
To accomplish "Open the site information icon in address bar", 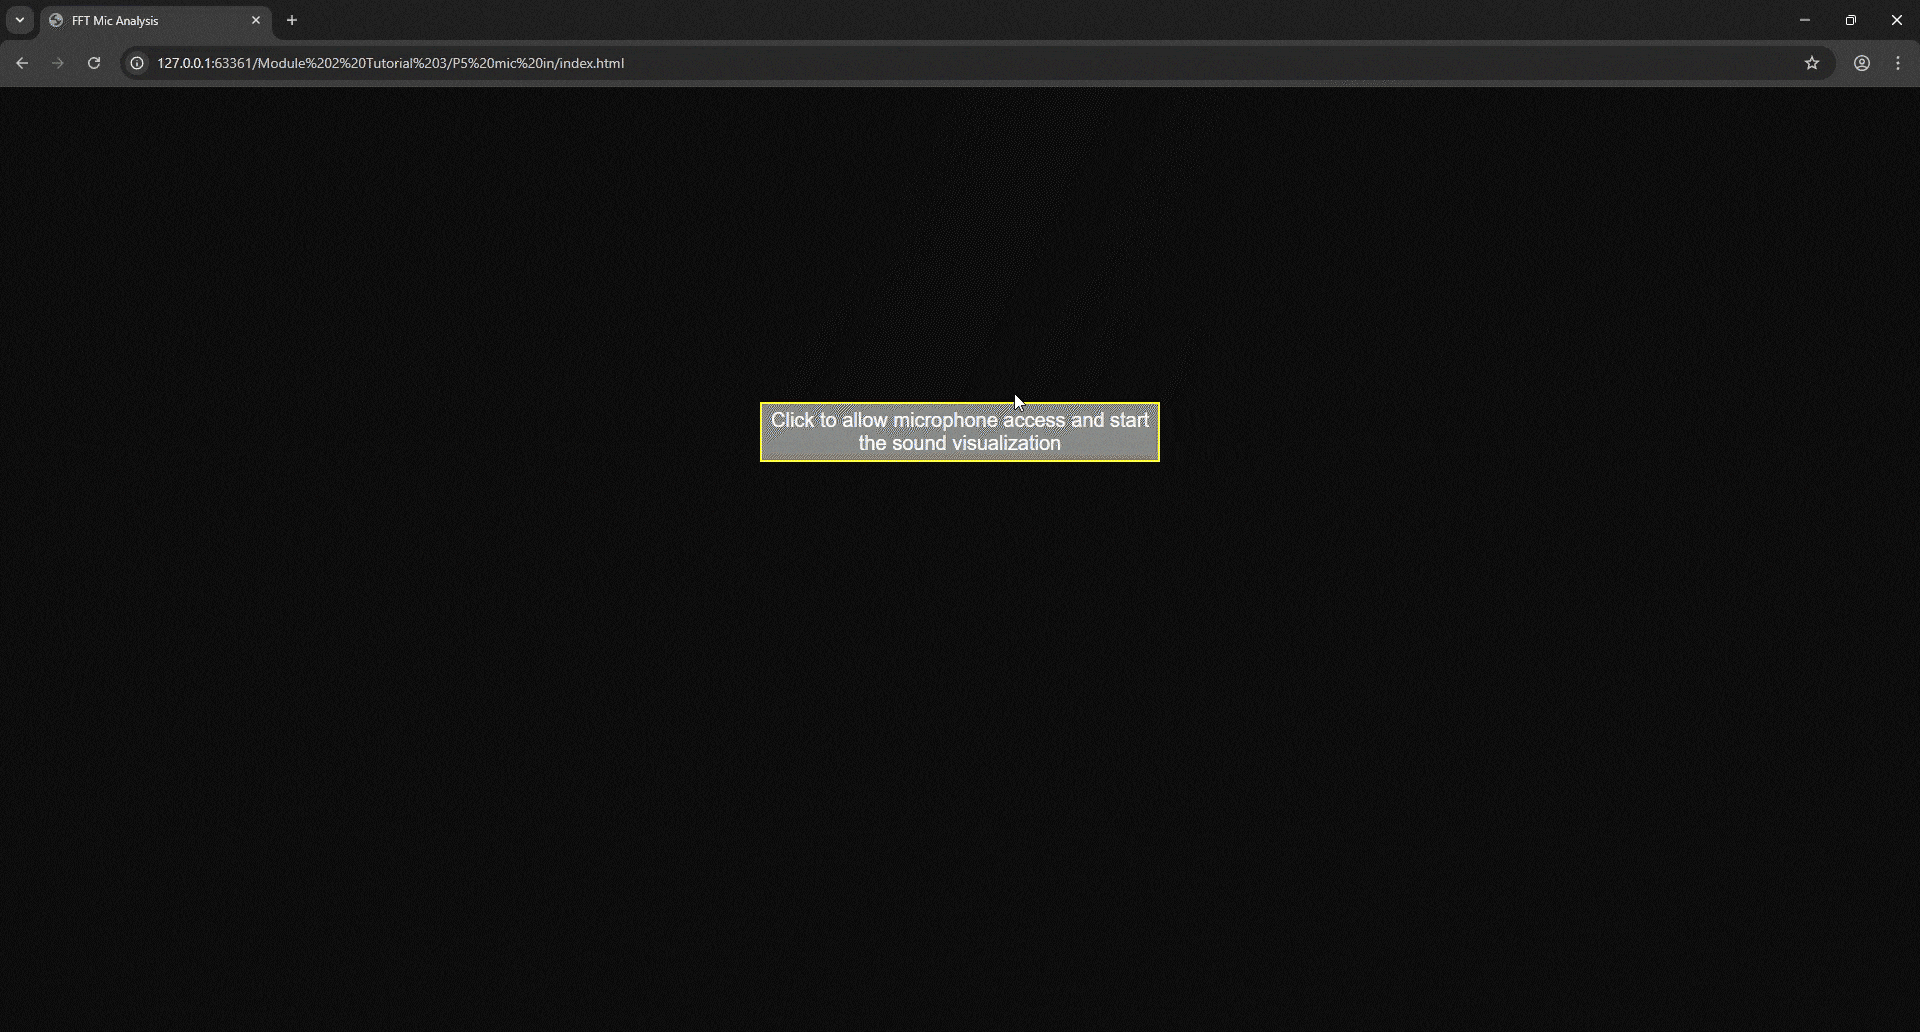I will [136, 62].
